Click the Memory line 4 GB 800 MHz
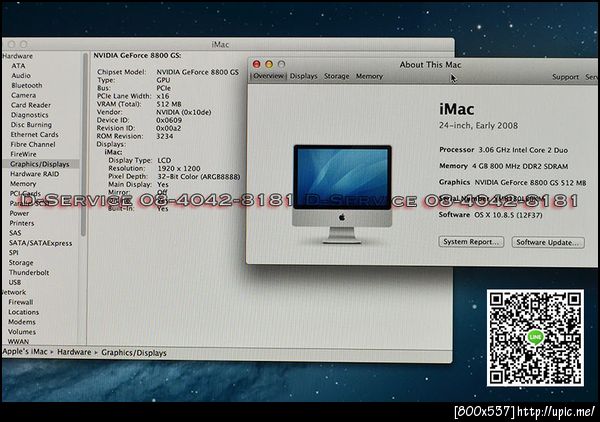600x422 pixels. (504, 166)
